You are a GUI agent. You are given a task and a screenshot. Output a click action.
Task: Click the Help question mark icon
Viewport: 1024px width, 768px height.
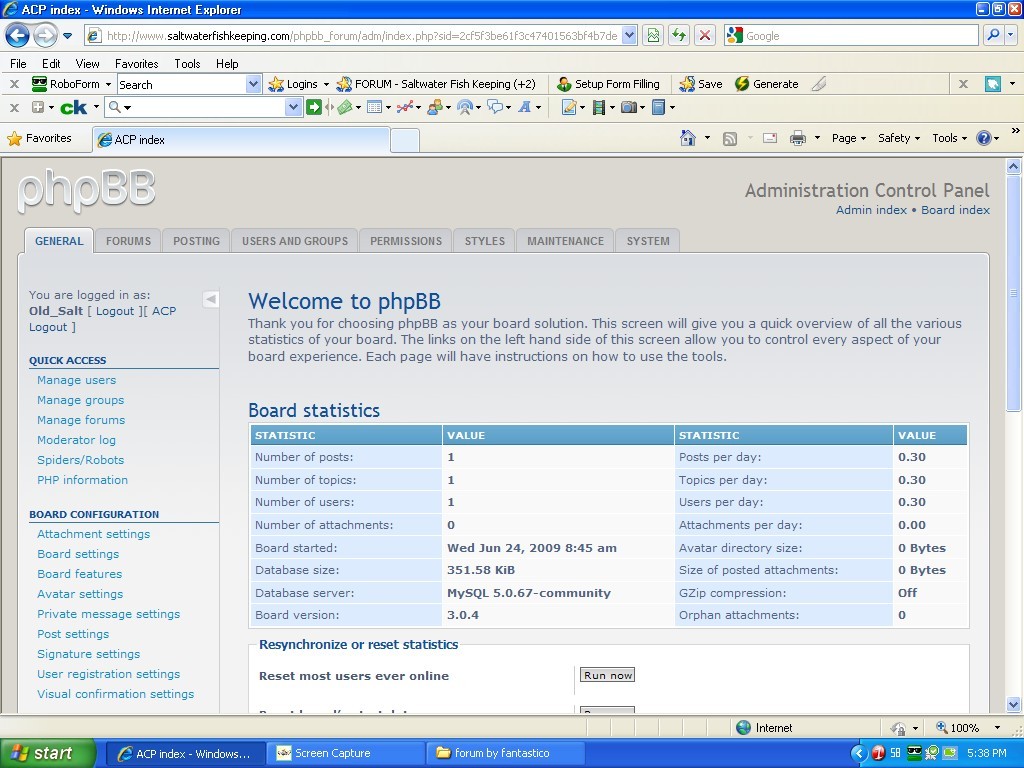click(x=984, y=138)
